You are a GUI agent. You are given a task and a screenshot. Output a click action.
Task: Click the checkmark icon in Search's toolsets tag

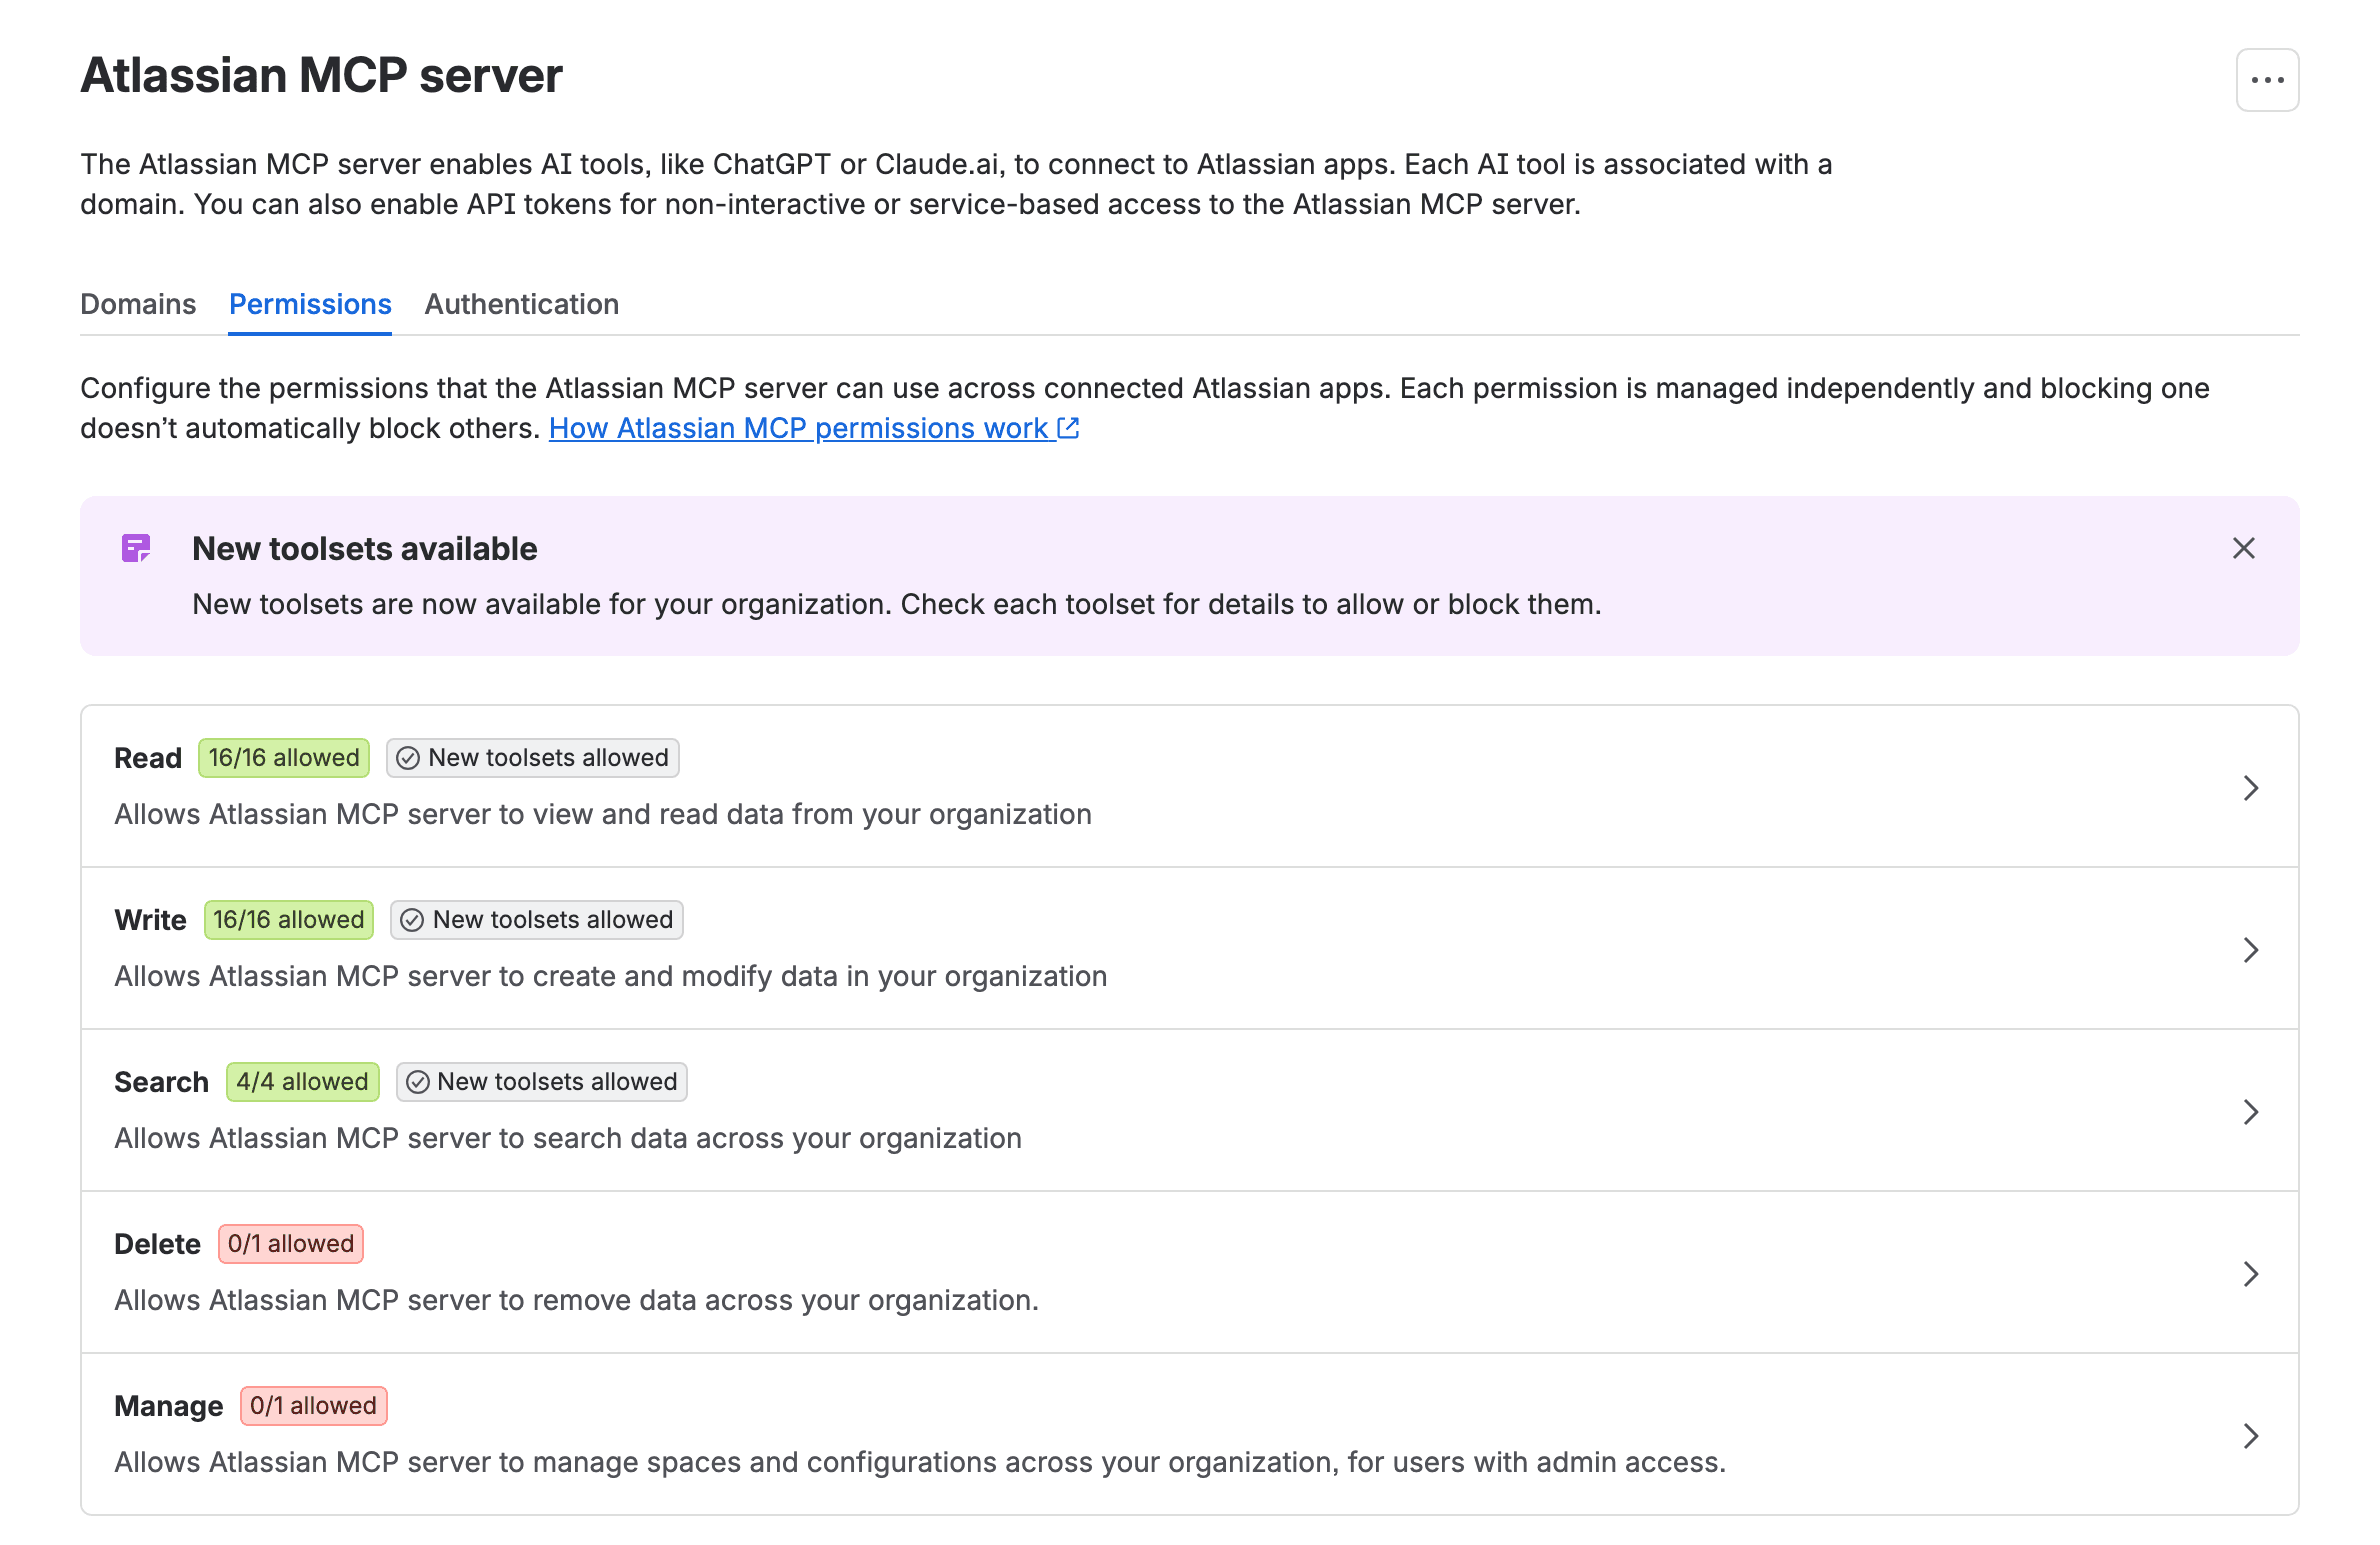pyautogui.click(x=418, y=1082)
